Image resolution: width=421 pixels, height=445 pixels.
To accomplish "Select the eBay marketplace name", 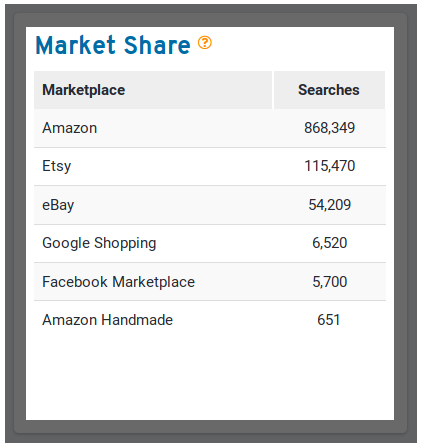I will click(x=58, y=205).
